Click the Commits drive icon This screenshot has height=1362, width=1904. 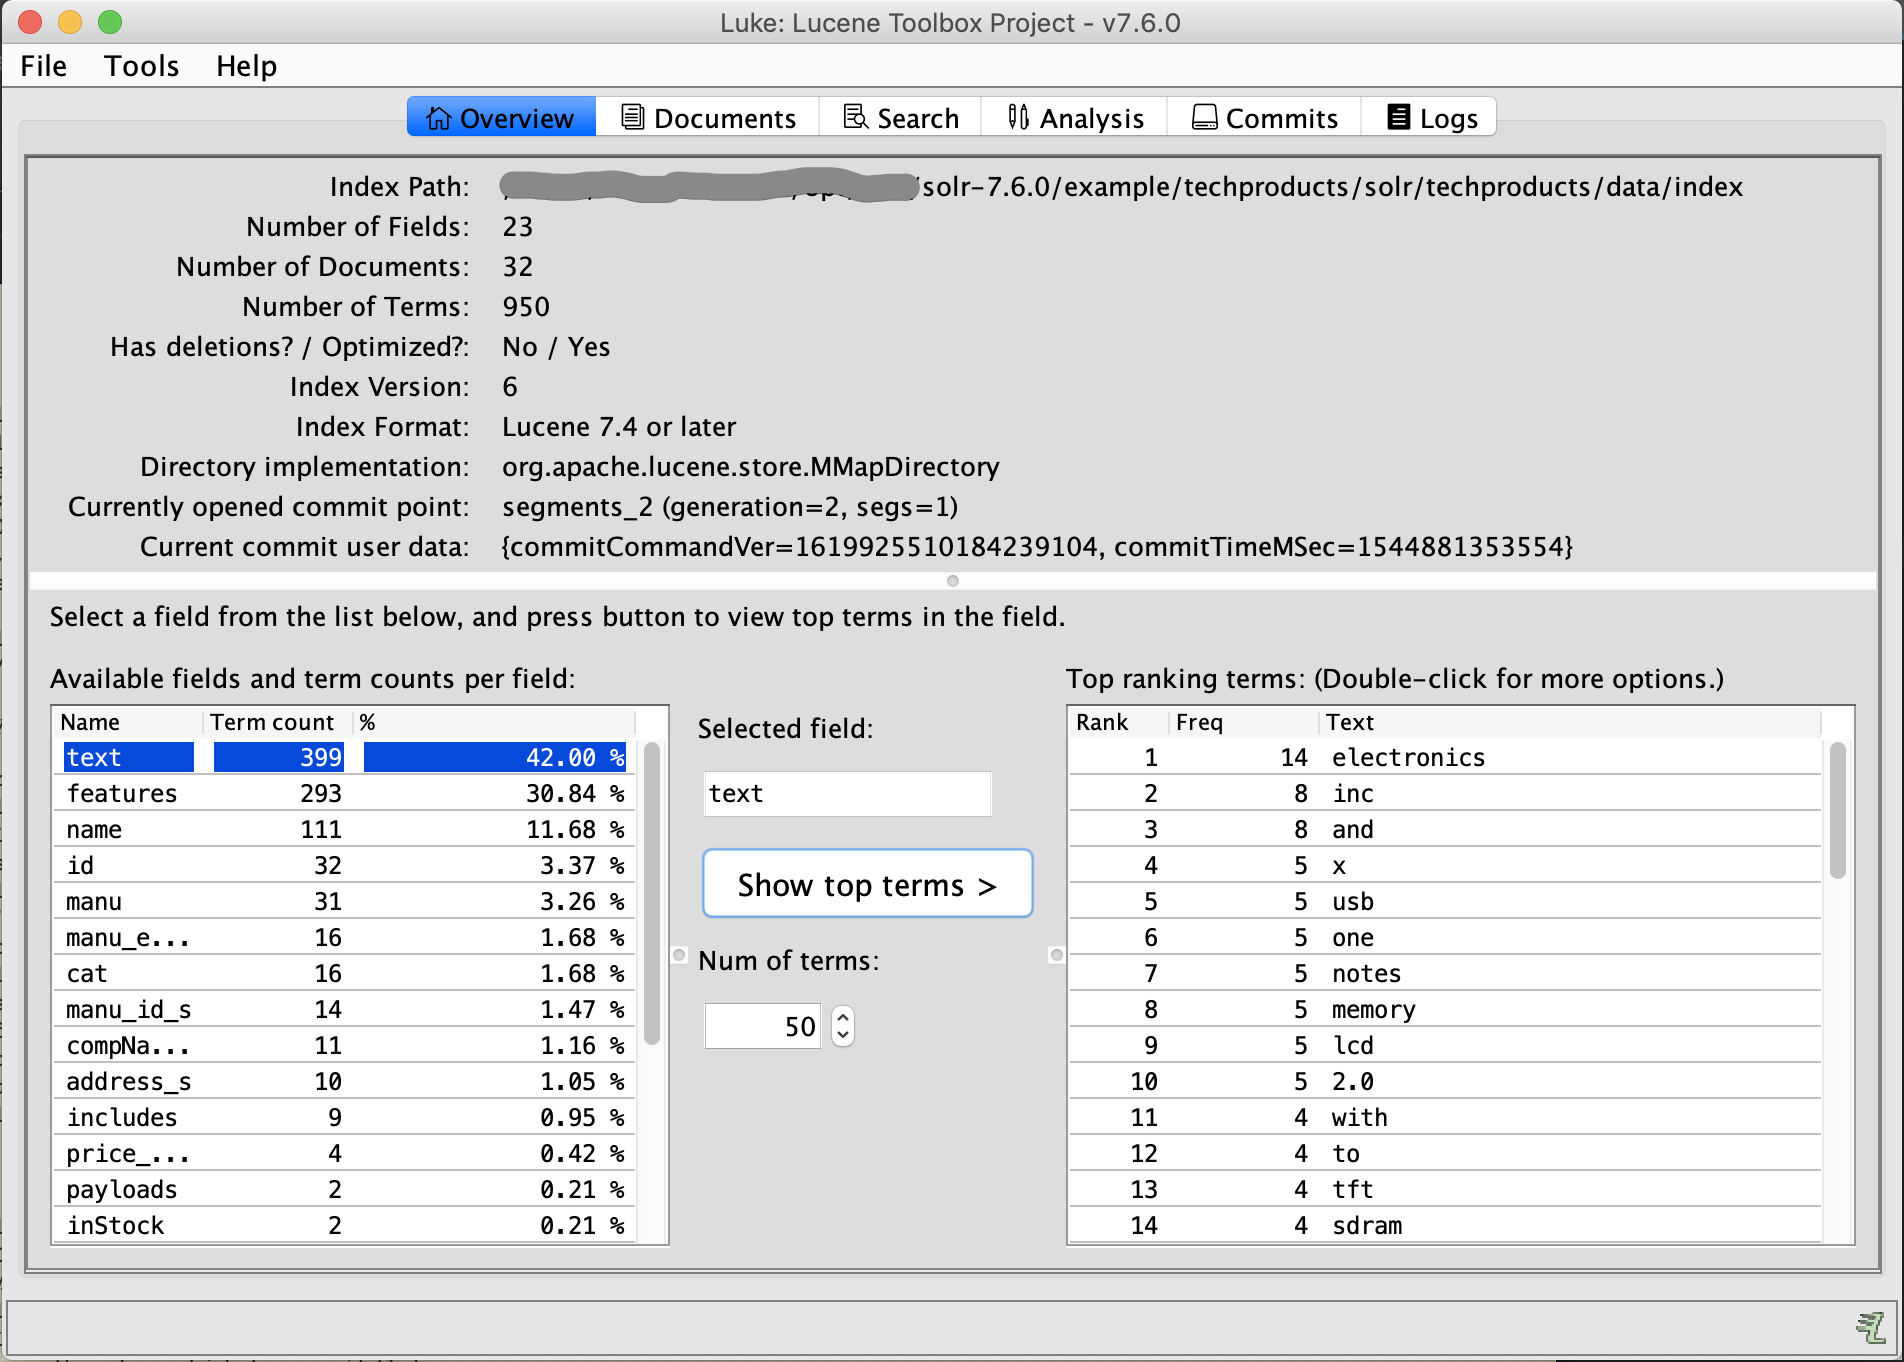point(1205,118)
